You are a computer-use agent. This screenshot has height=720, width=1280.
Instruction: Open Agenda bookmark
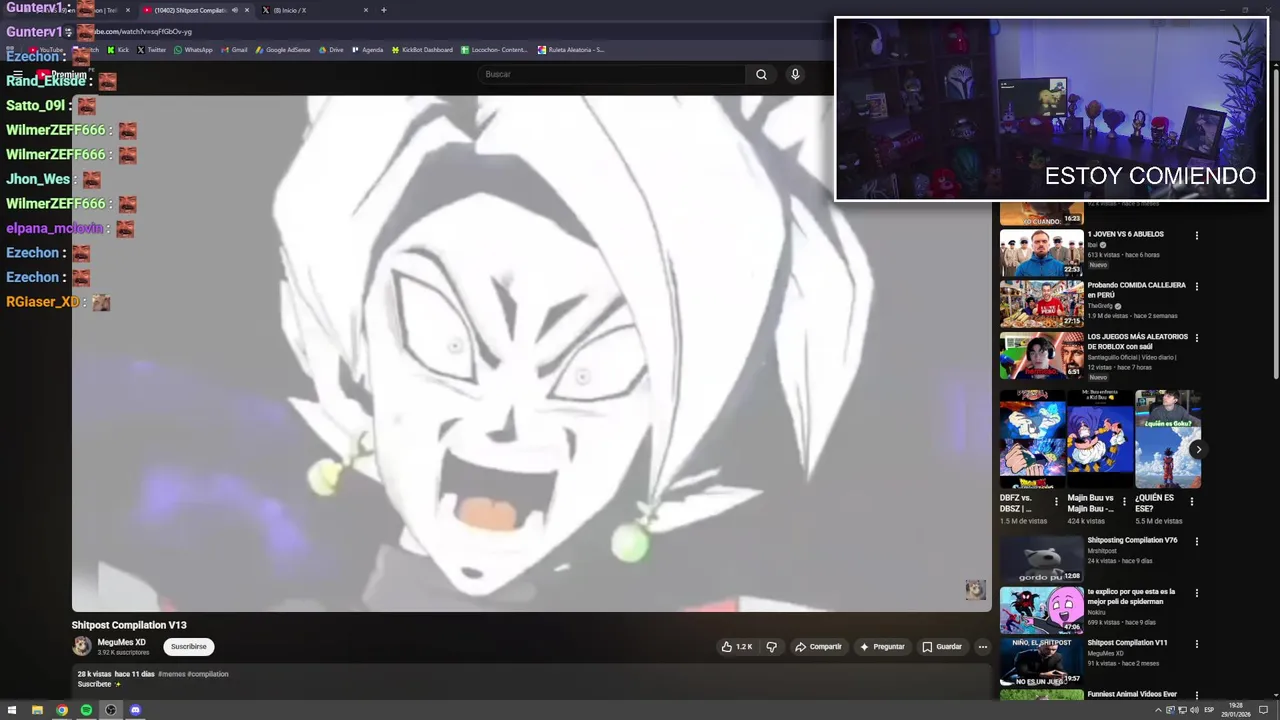click(367, 49)
